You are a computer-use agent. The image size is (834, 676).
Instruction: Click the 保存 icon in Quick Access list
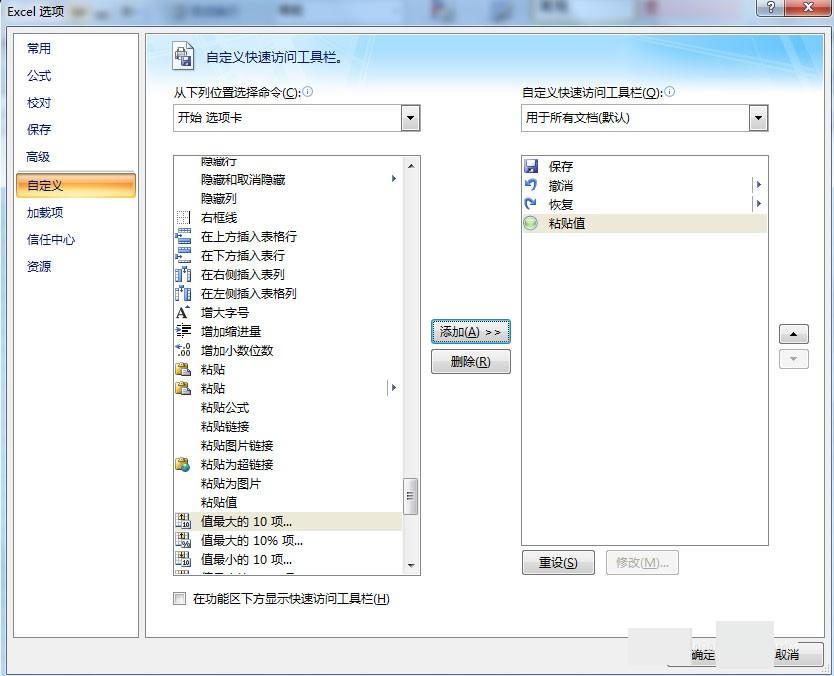tap(531, 166)
